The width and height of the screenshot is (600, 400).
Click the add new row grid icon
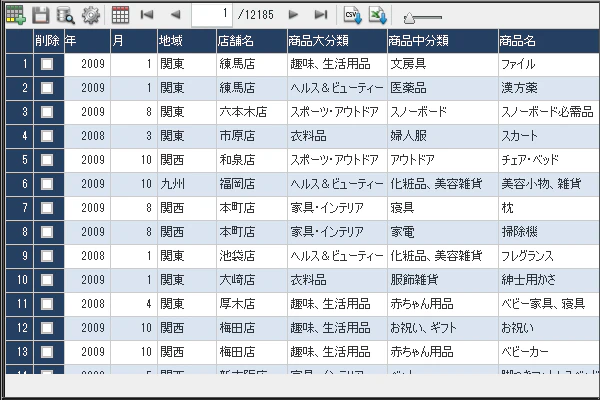click(16, 15)
